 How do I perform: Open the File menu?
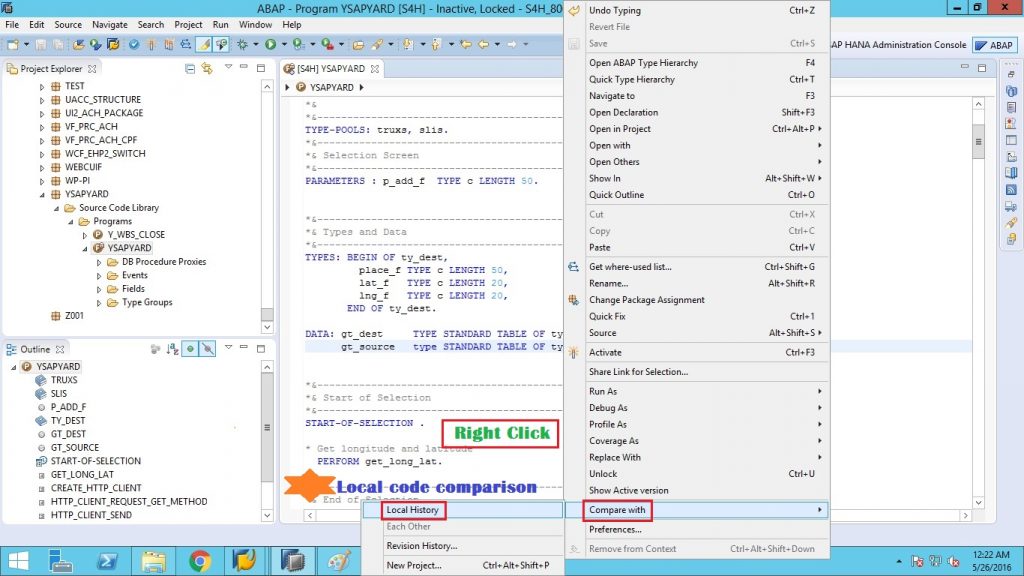point(12,24)
